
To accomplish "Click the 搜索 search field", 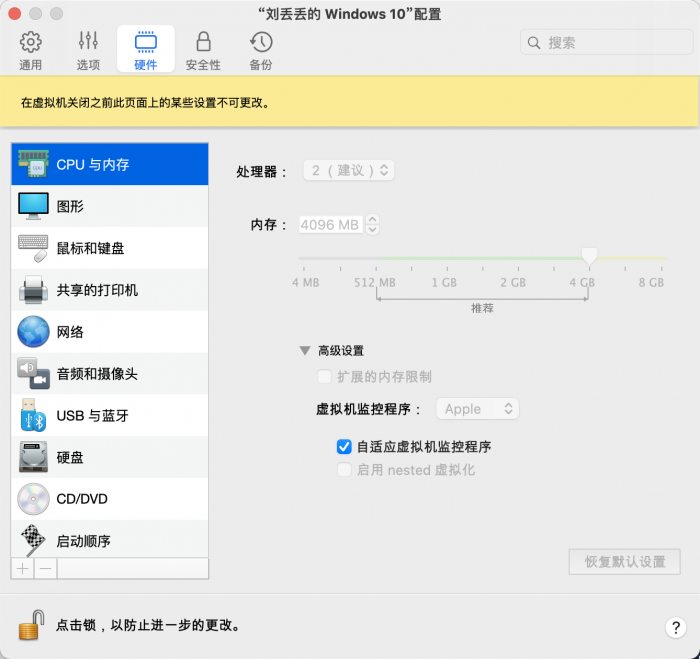I will pos(606,42).
